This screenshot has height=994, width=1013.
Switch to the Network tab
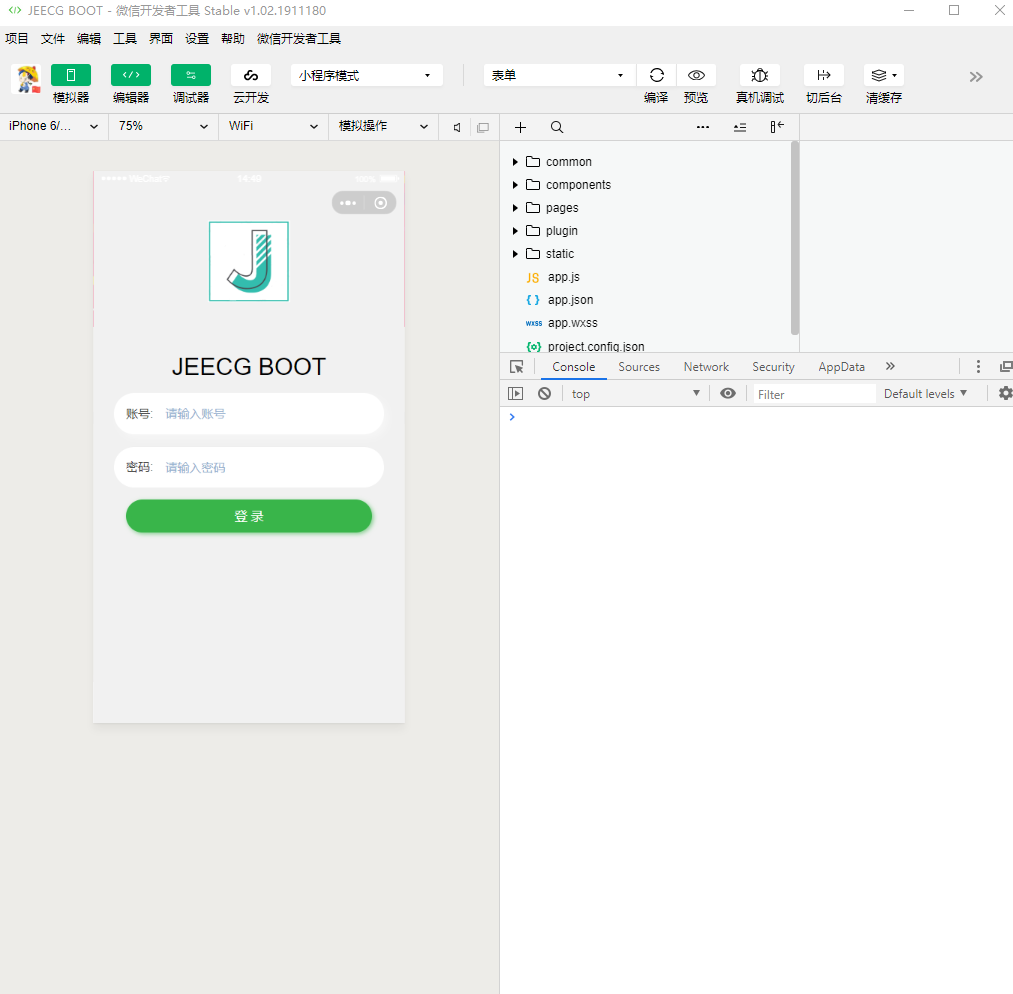705,366
